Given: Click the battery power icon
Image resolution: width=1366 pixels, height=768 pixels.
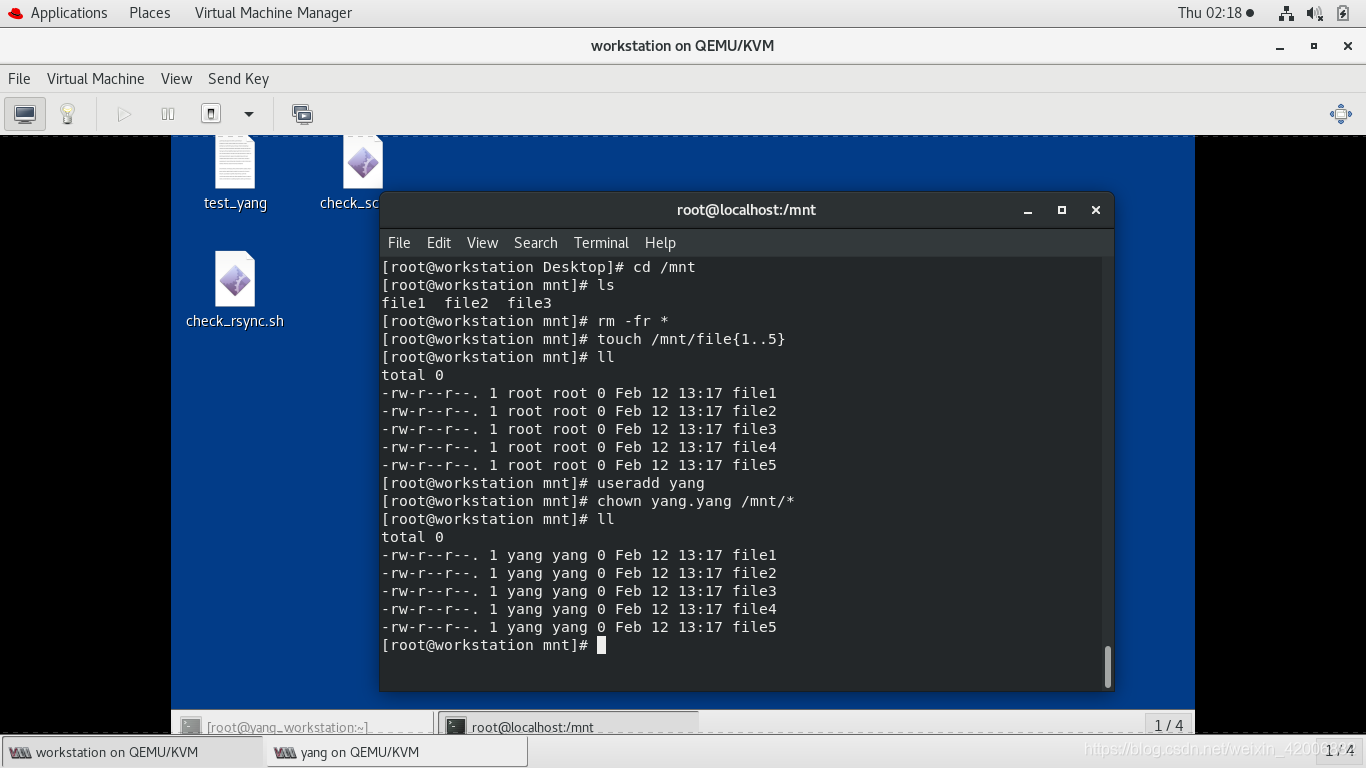Looking at the screenshot, I should (x=1343, y=13).
